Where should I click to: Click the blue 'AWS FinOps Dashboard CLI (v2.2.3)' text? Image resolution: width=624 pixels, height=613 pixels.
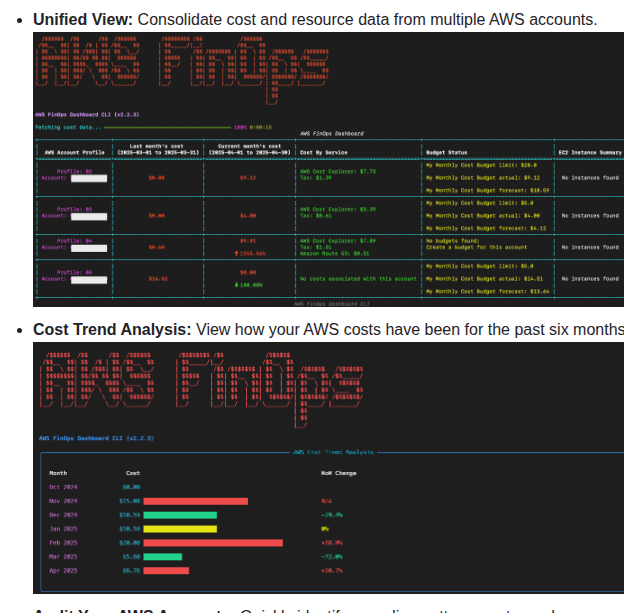[96, 438]
